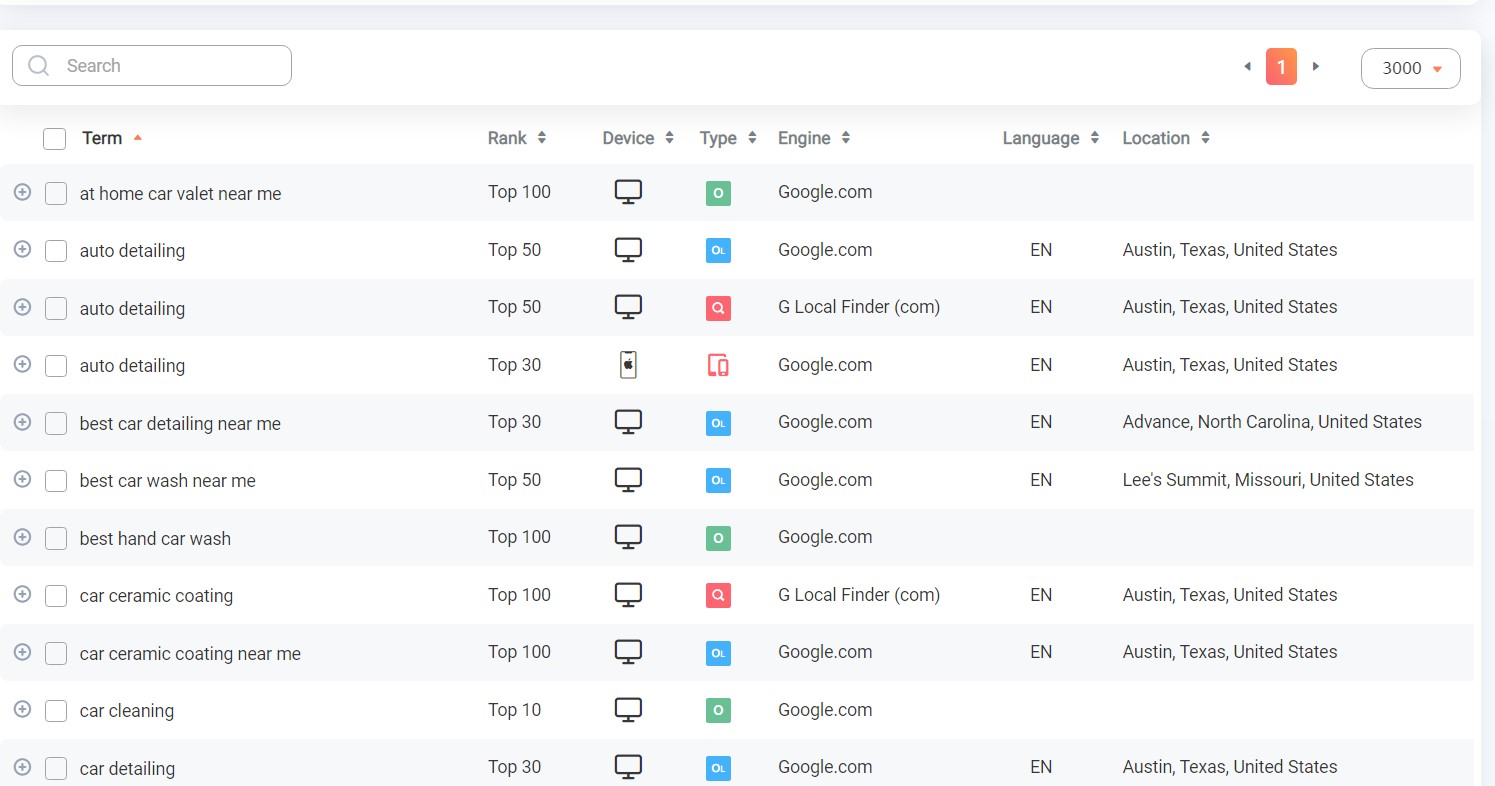Click the term 'at home car valet near me'

click(x=180, y=194)
